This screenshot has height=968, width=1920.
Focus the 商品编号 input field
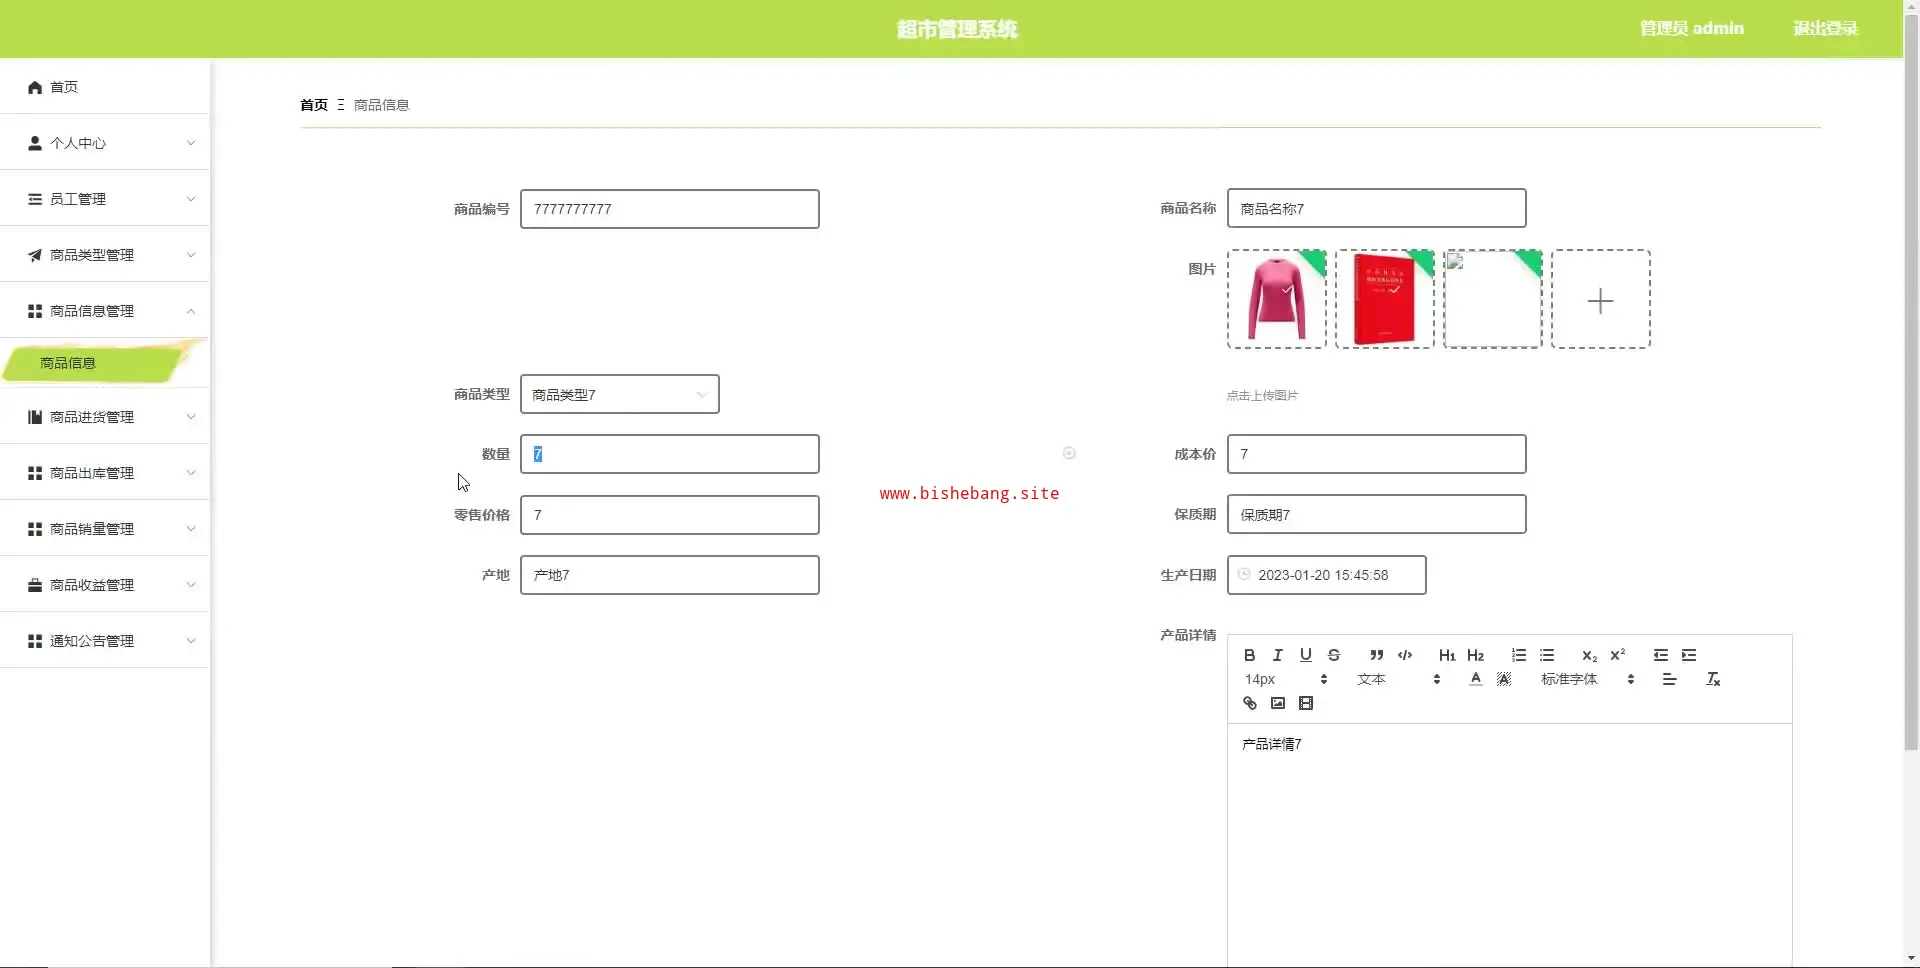(x=669, y=209)
